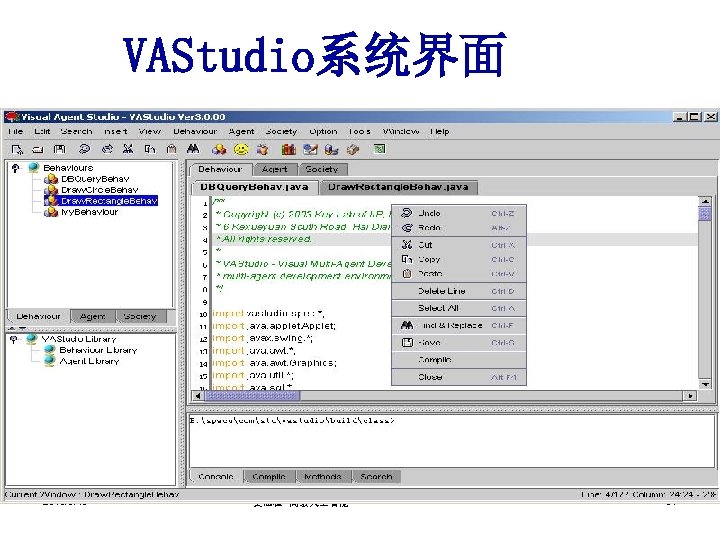The width and height of the screenshot is (720, 540).
Task: Click the Copy toolbar icon
Action: point(150,149)
